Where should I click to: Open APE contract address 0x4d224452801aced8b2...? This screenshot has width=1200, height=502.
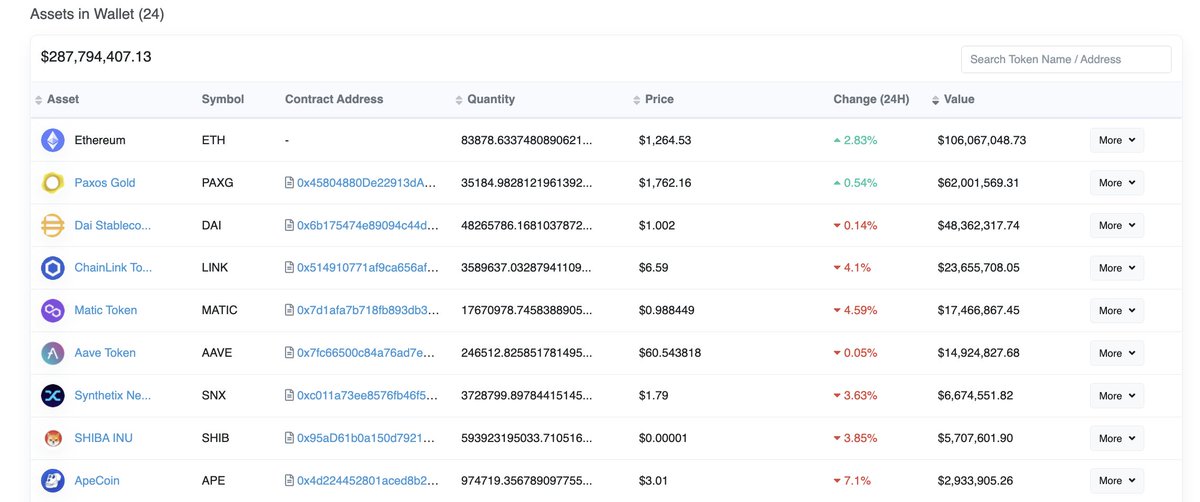pyautogui.click(x=368, y=480)
